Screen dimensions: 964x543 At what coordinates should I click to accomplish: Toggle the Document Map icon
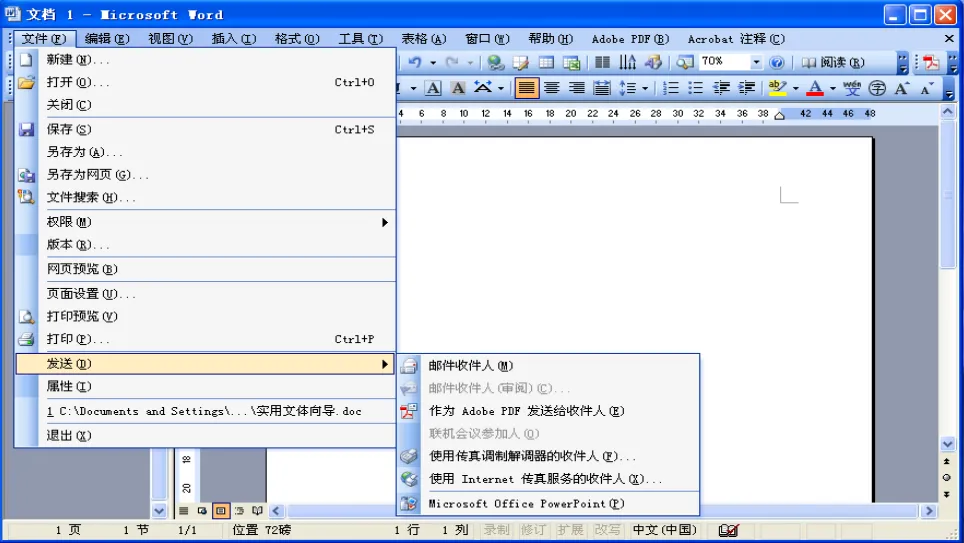(684, 62)
